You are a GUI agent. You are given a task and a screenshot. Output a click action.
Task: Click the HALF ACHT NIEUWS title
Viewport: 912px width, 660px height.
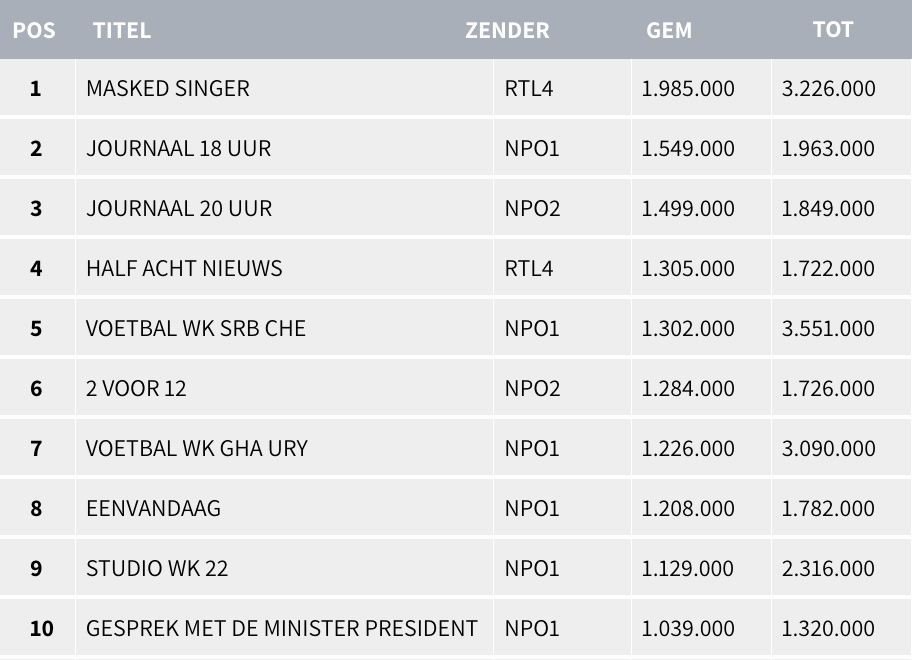click(184, 268)
